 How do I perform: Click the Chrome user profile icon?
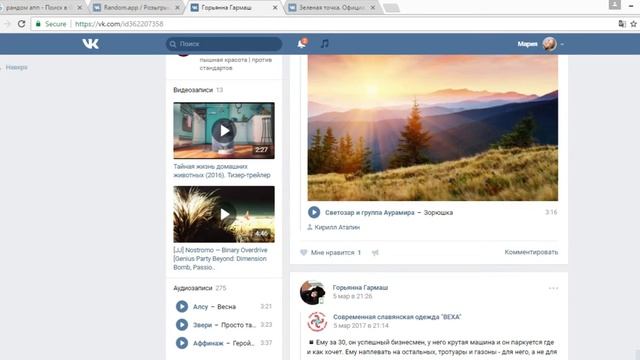click(615, 4)
